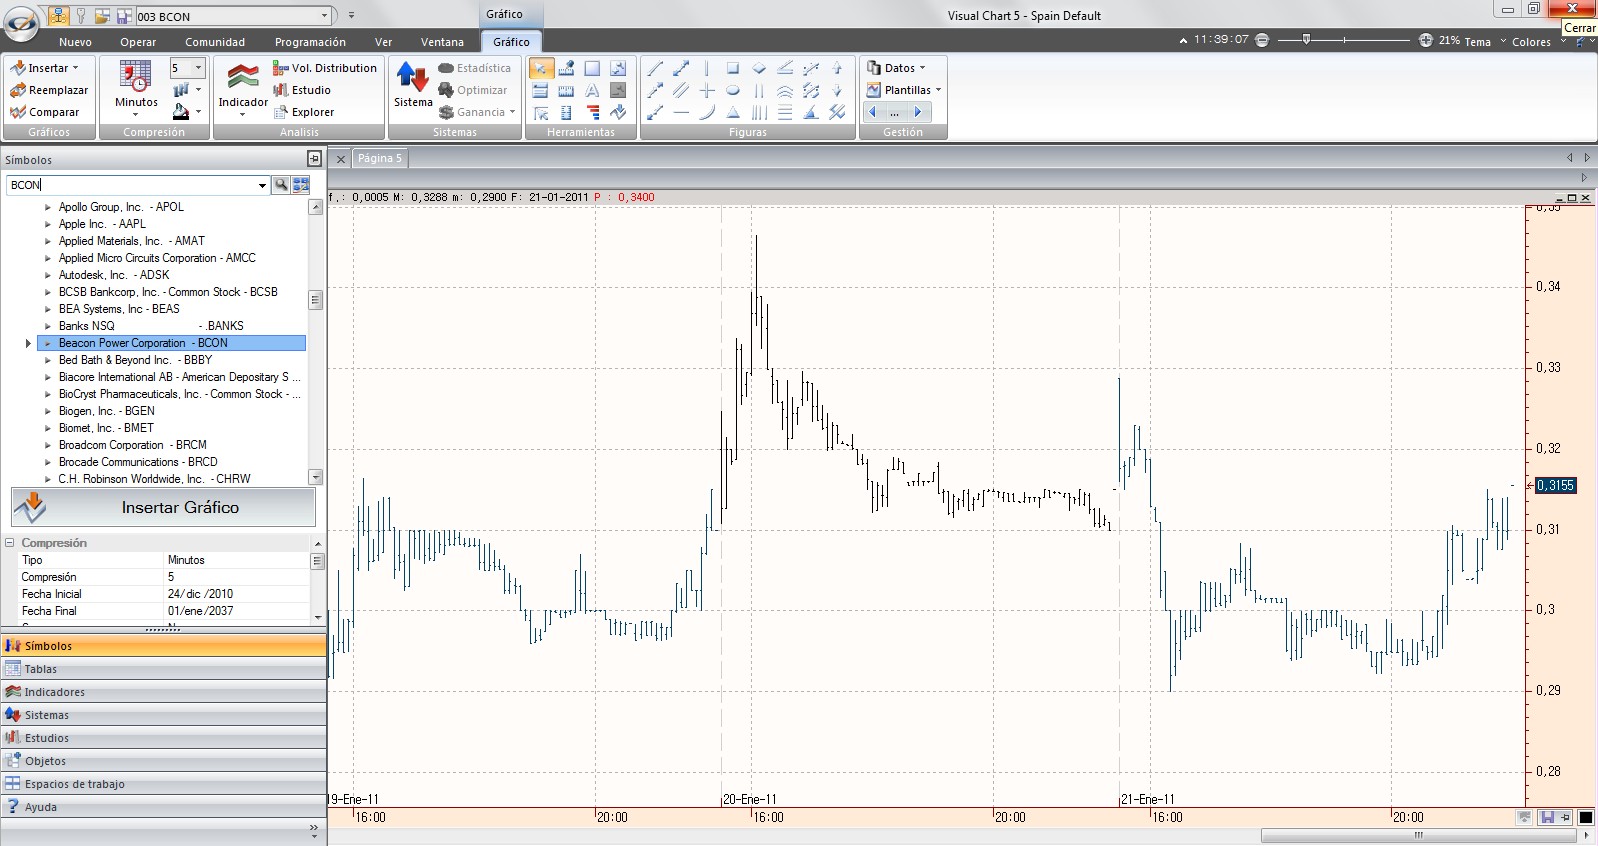Open the Indicadores sidebar section
1598x846 pixels.
[x=163, y=692]
